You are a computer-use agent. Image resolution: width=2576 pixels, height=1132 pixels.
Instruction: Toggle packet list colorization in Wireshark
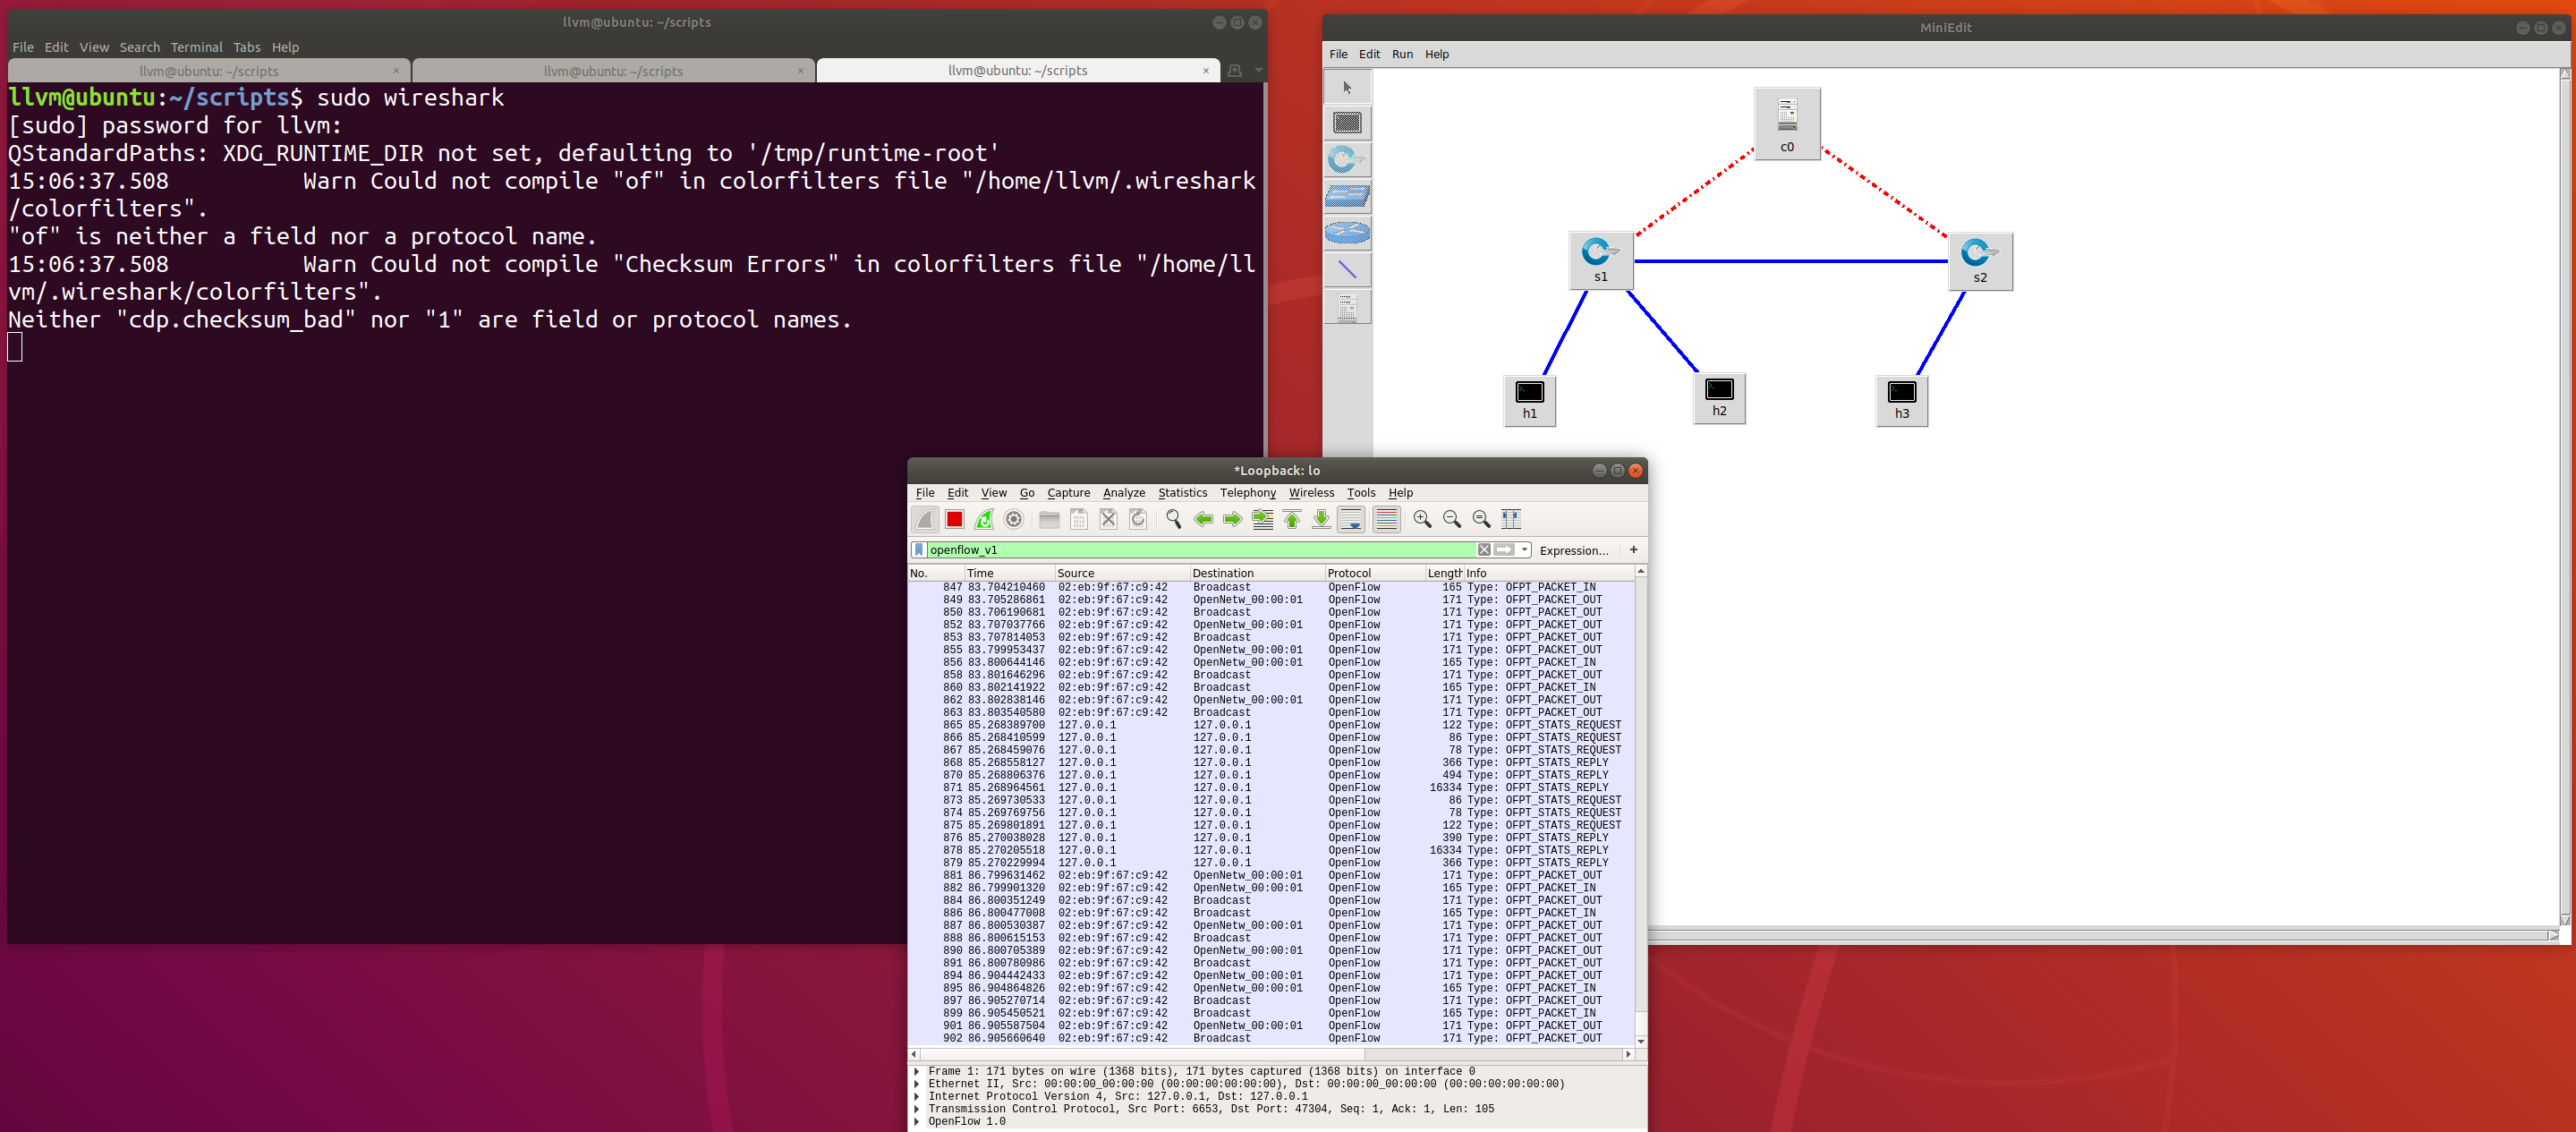(1386, 519)
